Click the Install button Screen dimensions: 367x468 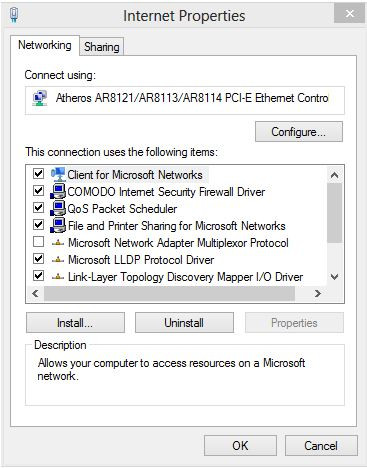(75, 323)
